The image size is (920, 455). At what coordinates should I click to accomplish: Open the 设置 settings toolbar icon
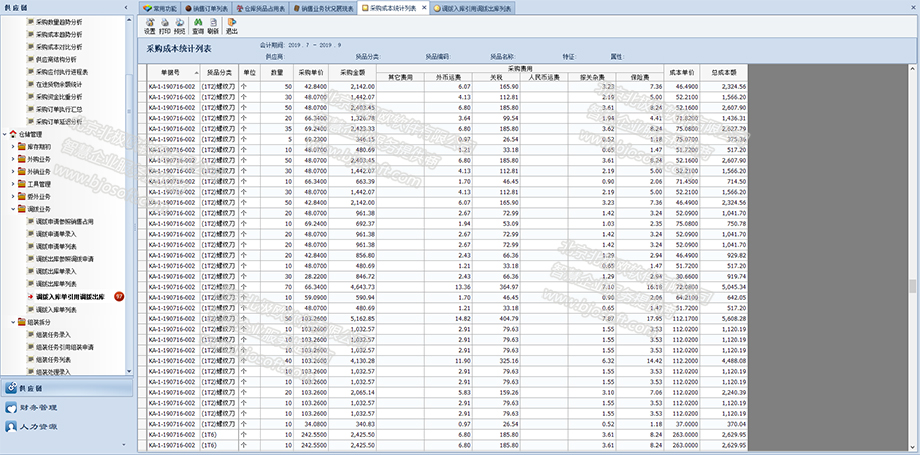pos(150,26)
